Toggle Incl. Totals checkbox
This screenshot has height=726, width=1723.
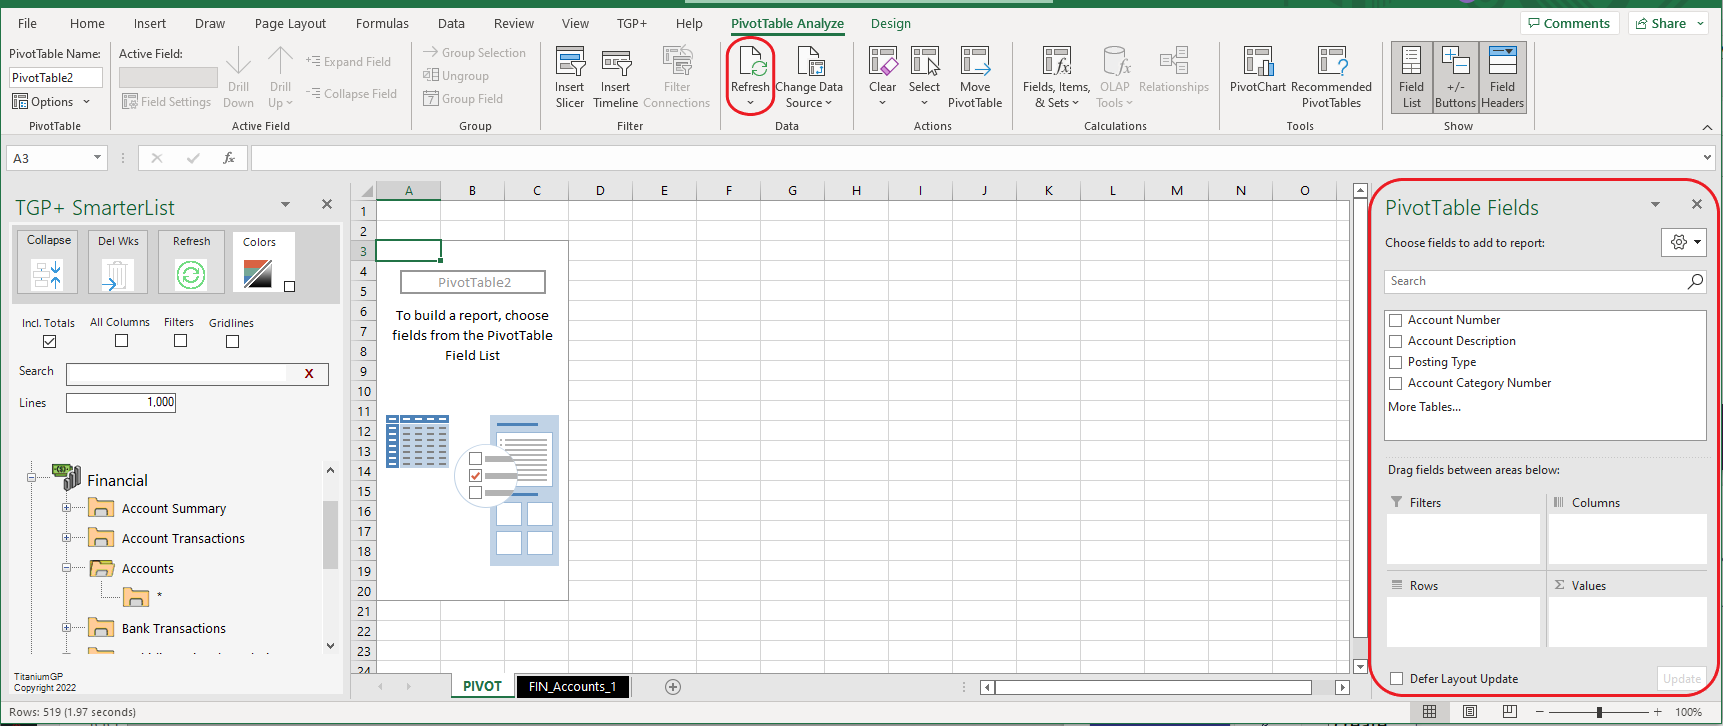49,342
